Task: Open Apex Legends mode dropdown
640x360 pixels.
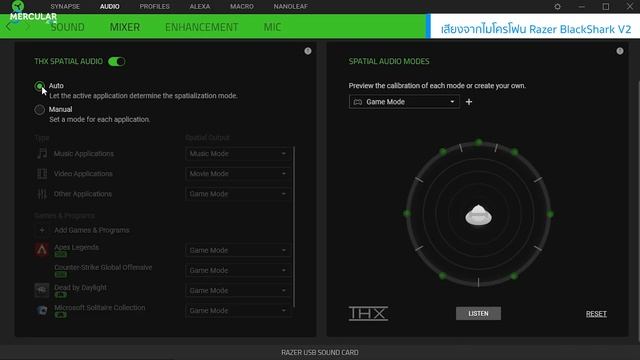Action: (x=238, y=250)
